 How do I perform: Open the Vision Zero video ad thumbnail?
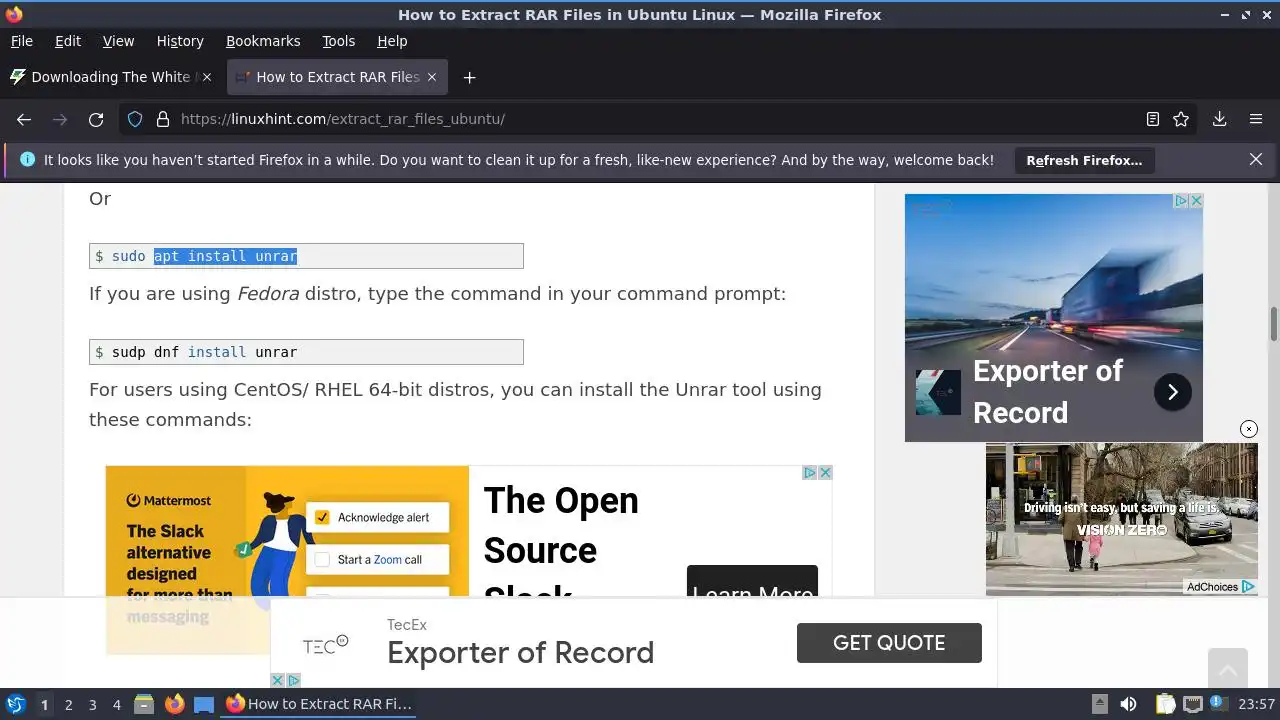[x=1121, y=518]
